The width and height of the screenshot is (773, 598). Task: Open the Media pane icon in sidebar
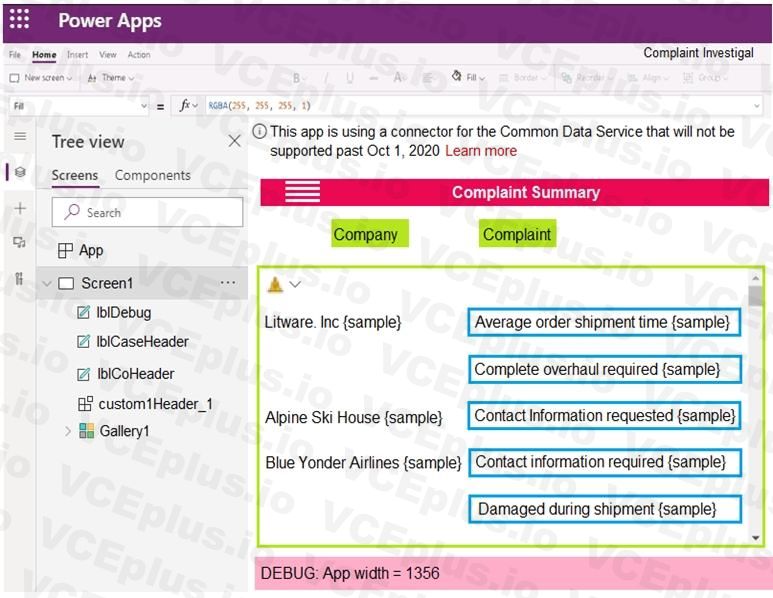(x=20, y=243)
